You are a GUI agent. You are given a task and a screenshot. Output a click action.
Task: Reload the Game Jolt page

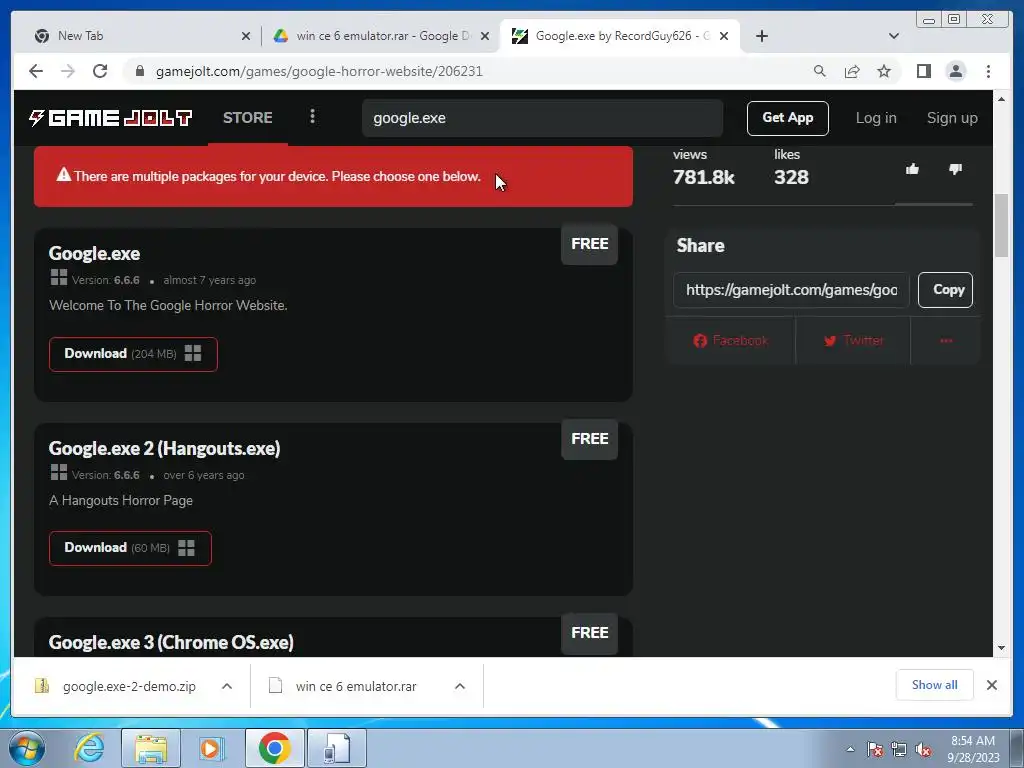click(x=100, y=71)
